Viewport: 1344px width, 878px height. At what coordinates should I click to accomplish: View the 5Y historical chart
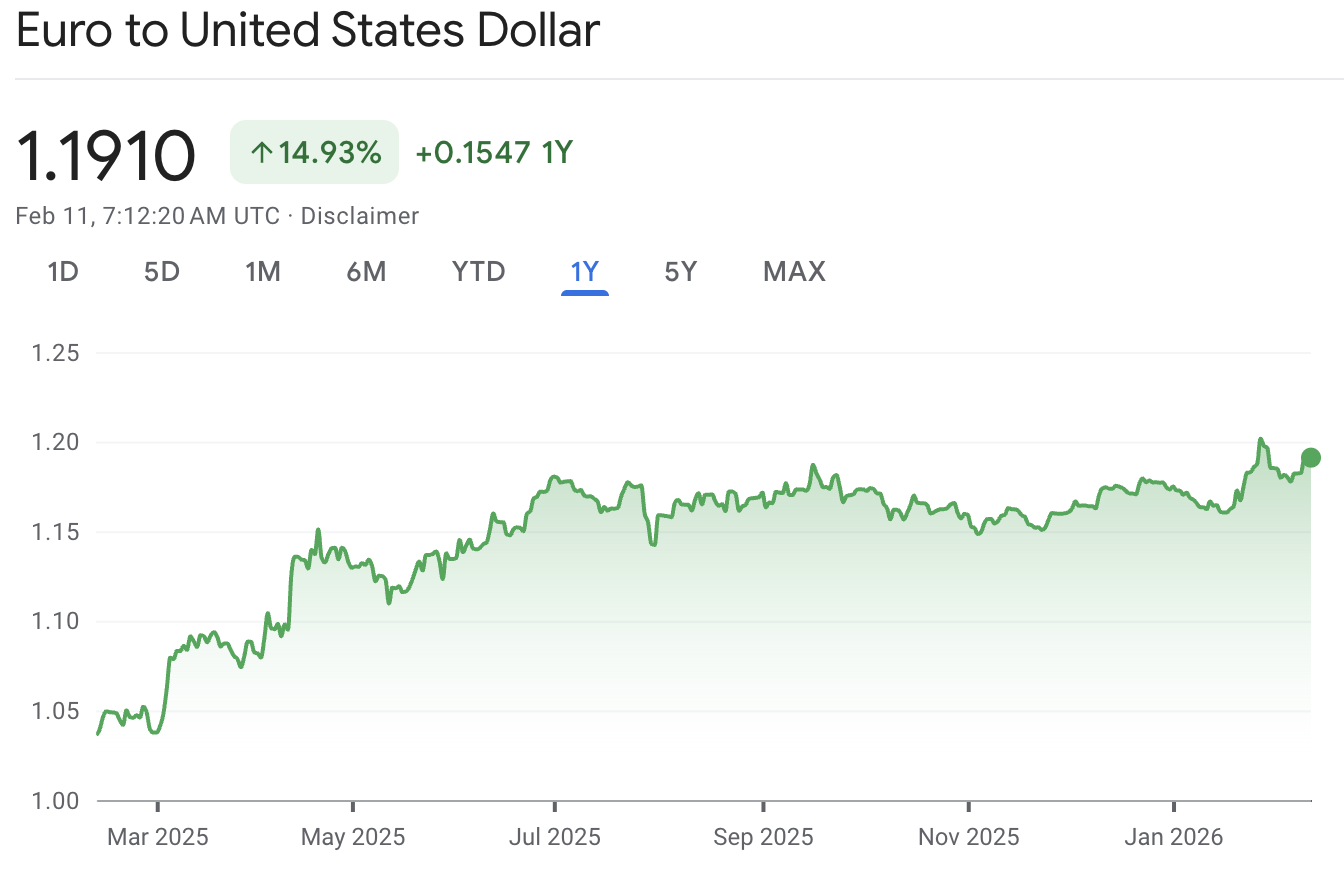[x=679, y=271]
